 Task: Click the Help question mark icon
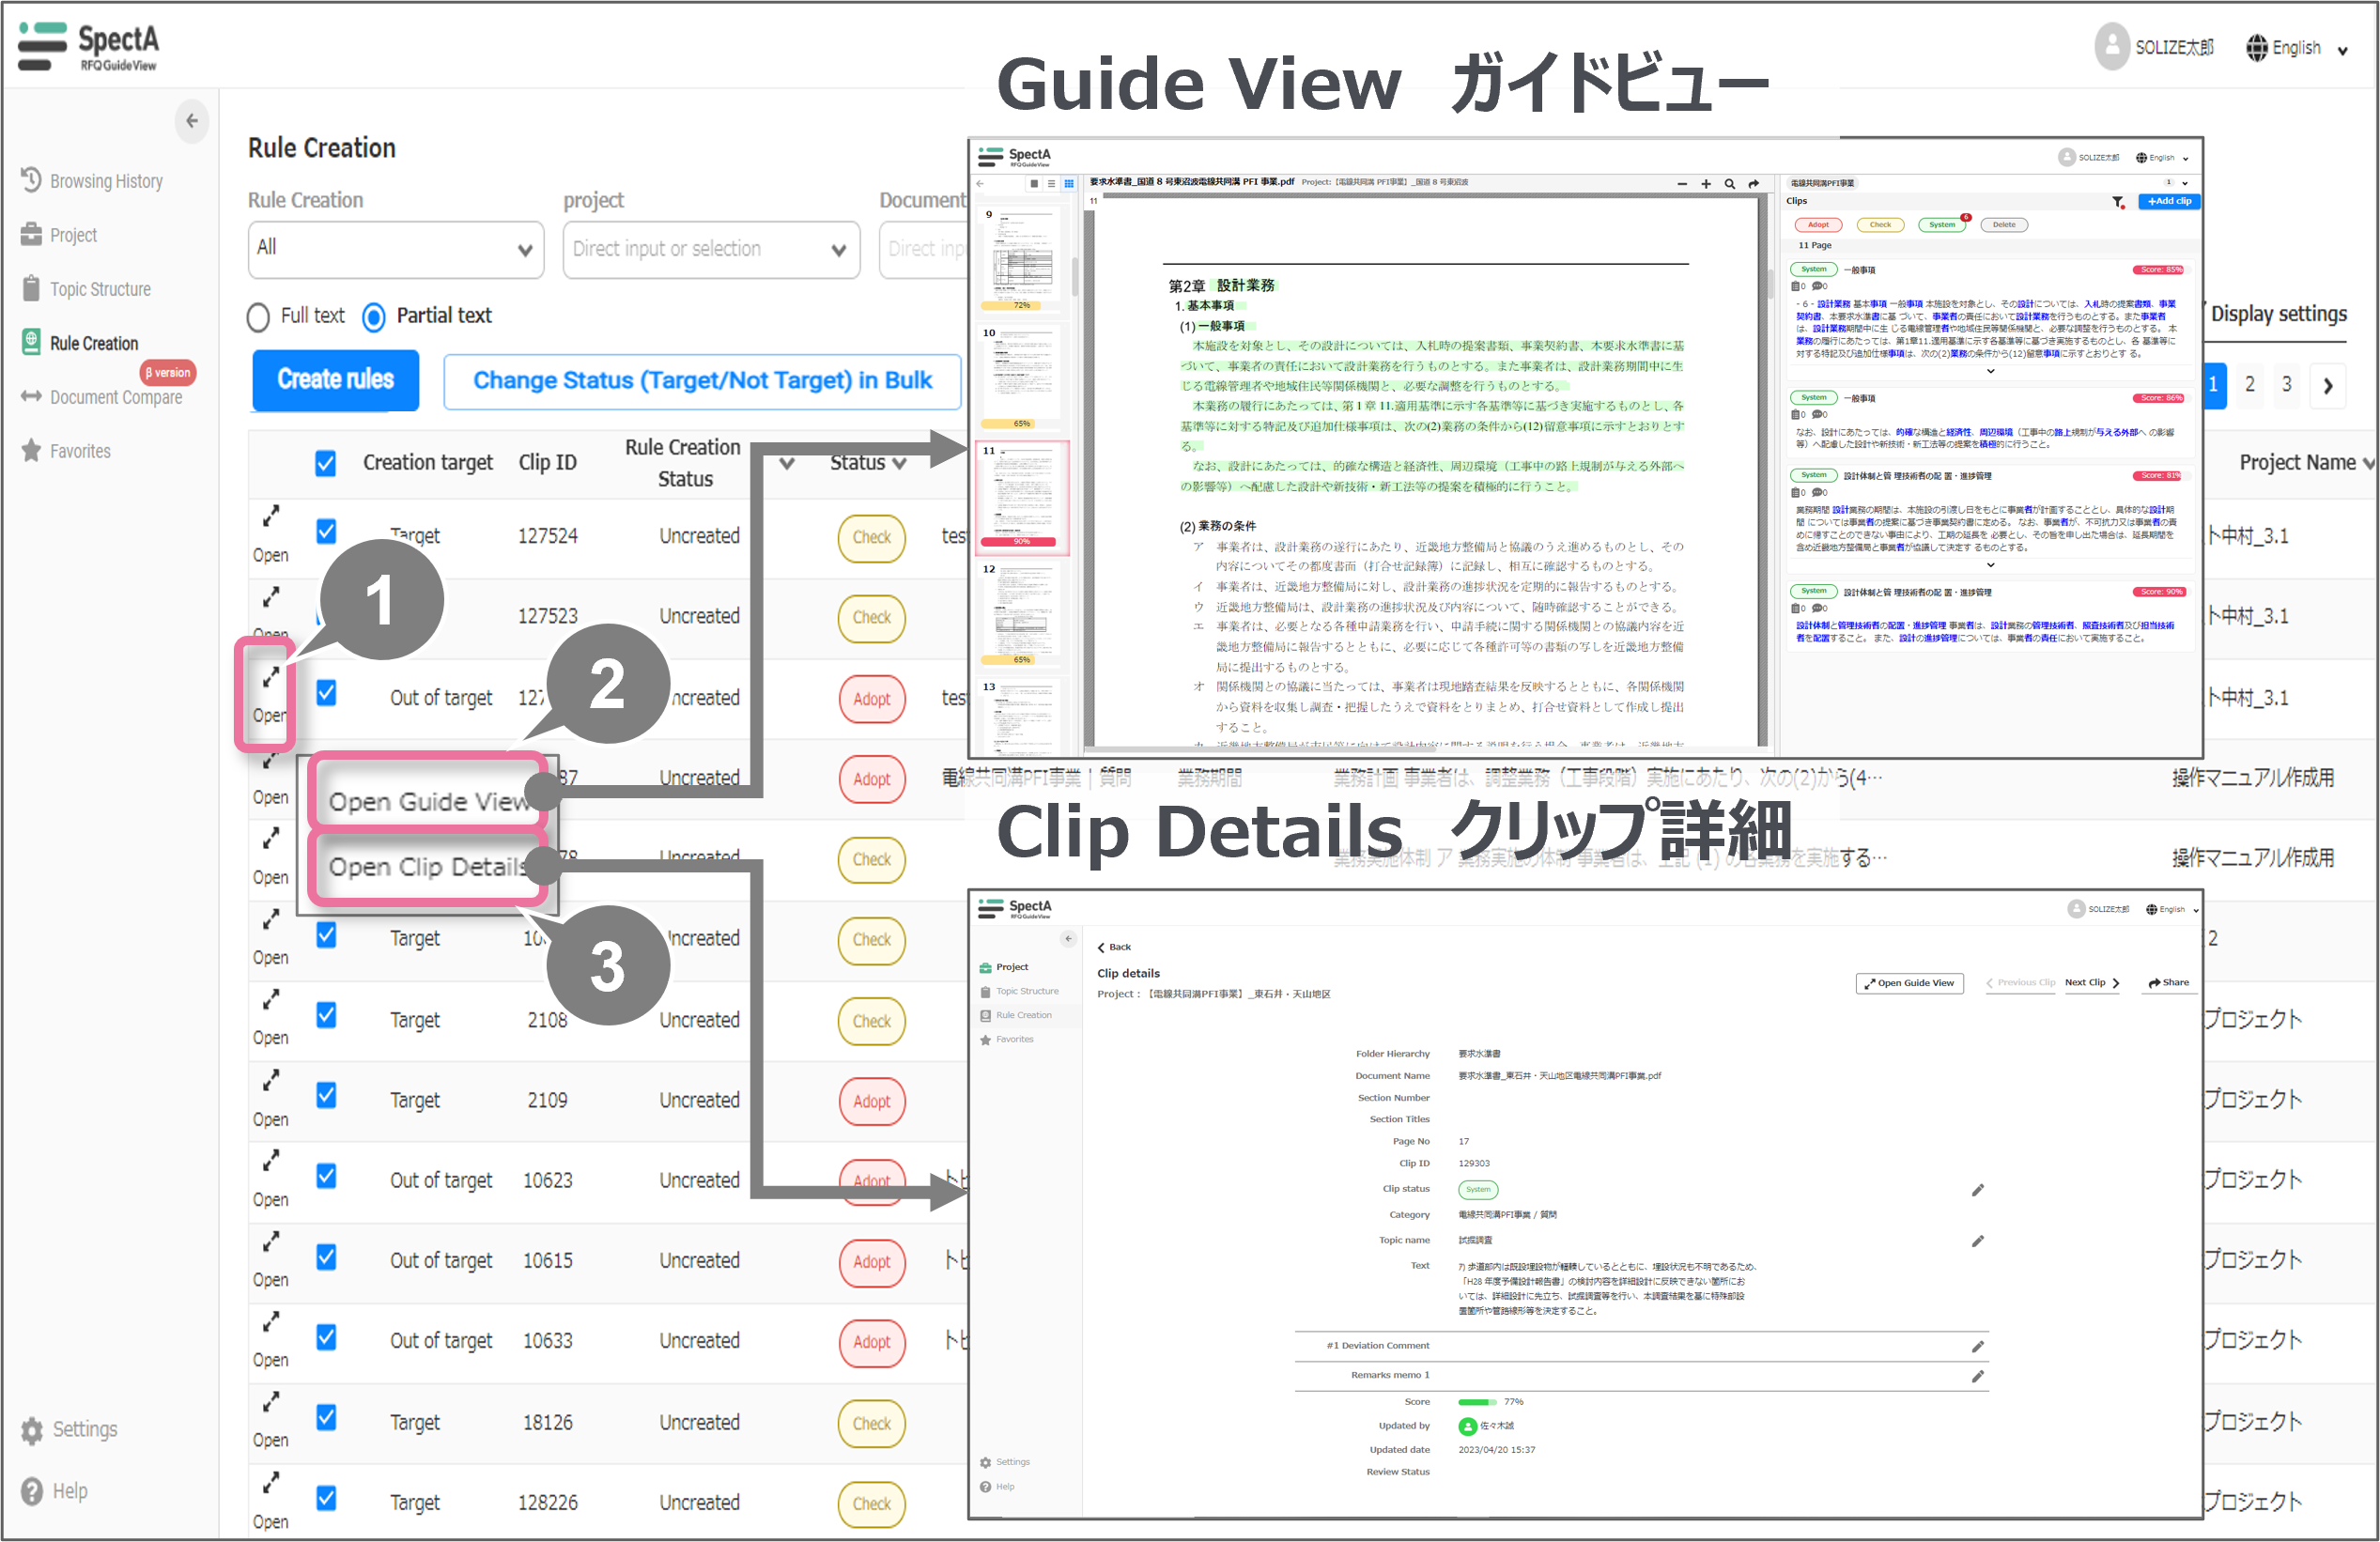pyautogui.click(x=33, y=1491)
